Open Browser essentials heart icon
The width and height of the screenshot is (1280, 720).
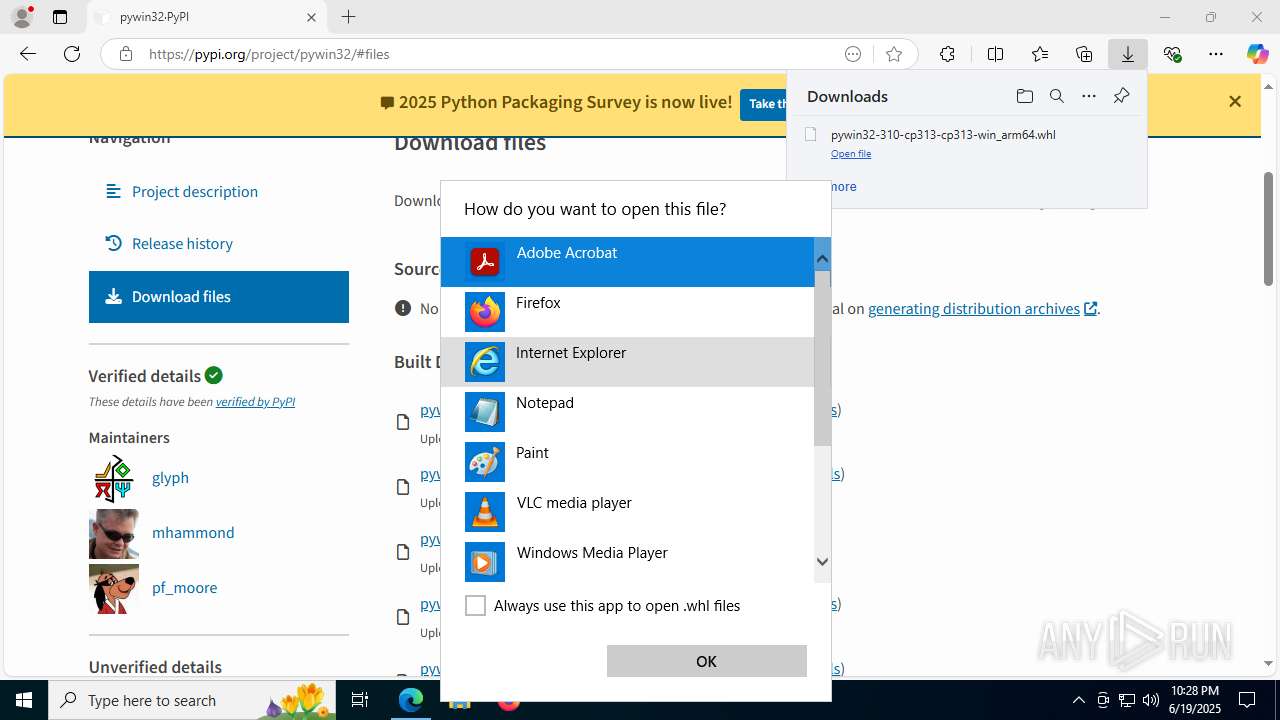point(1172,54)
